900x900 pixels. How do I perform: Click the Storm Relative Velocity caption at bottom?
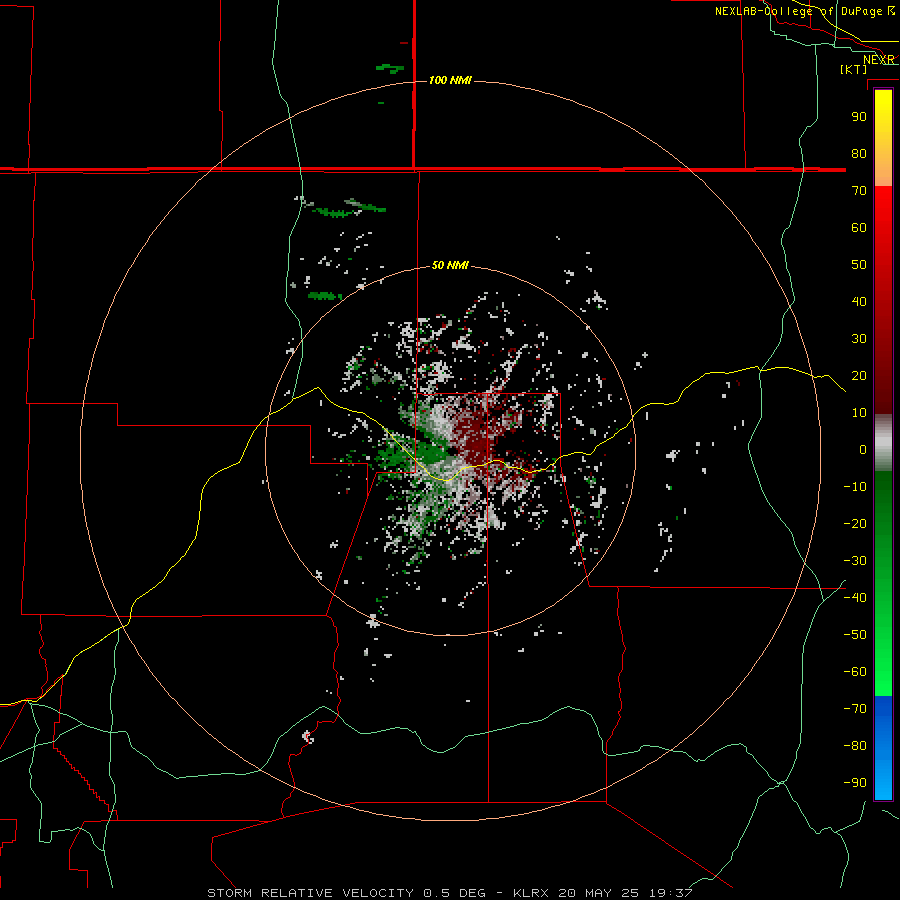[449, 893]
